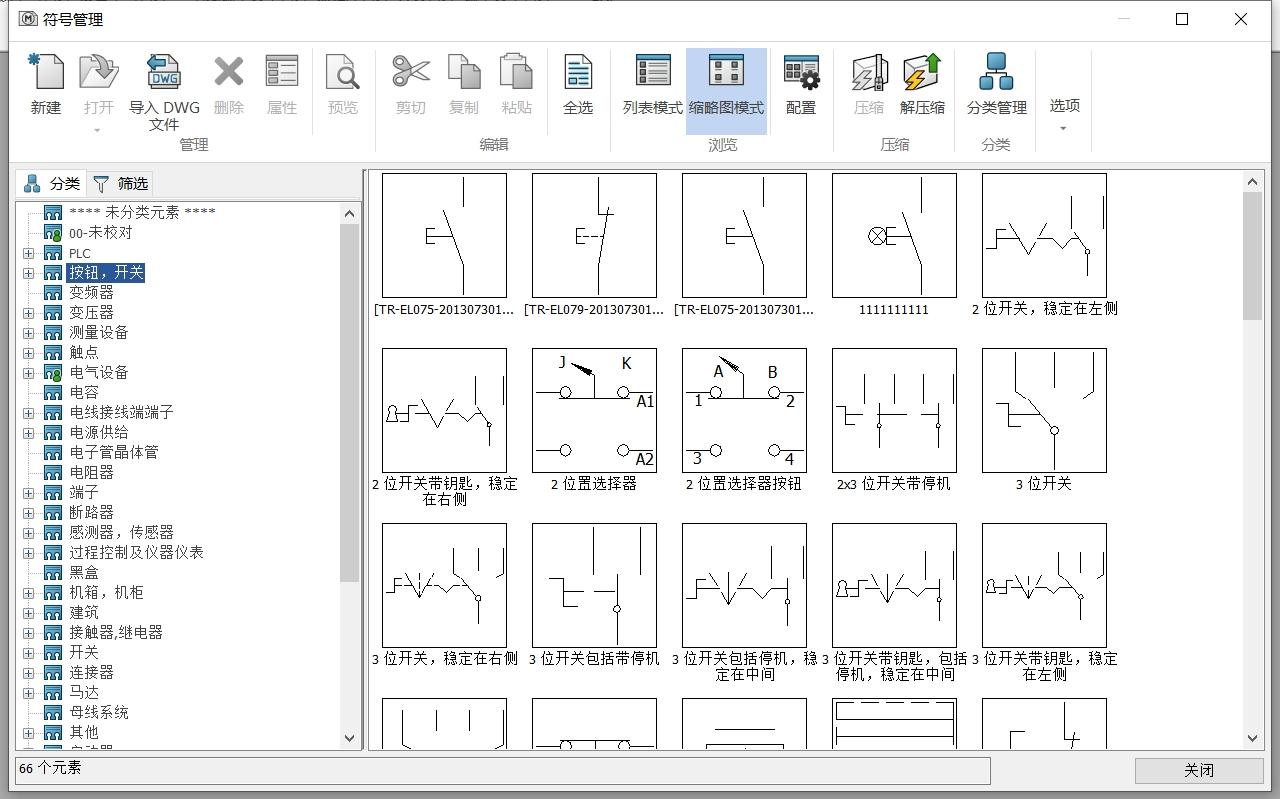
Task: Select the 变频器 tree item
Action: [x=91, y=293]
